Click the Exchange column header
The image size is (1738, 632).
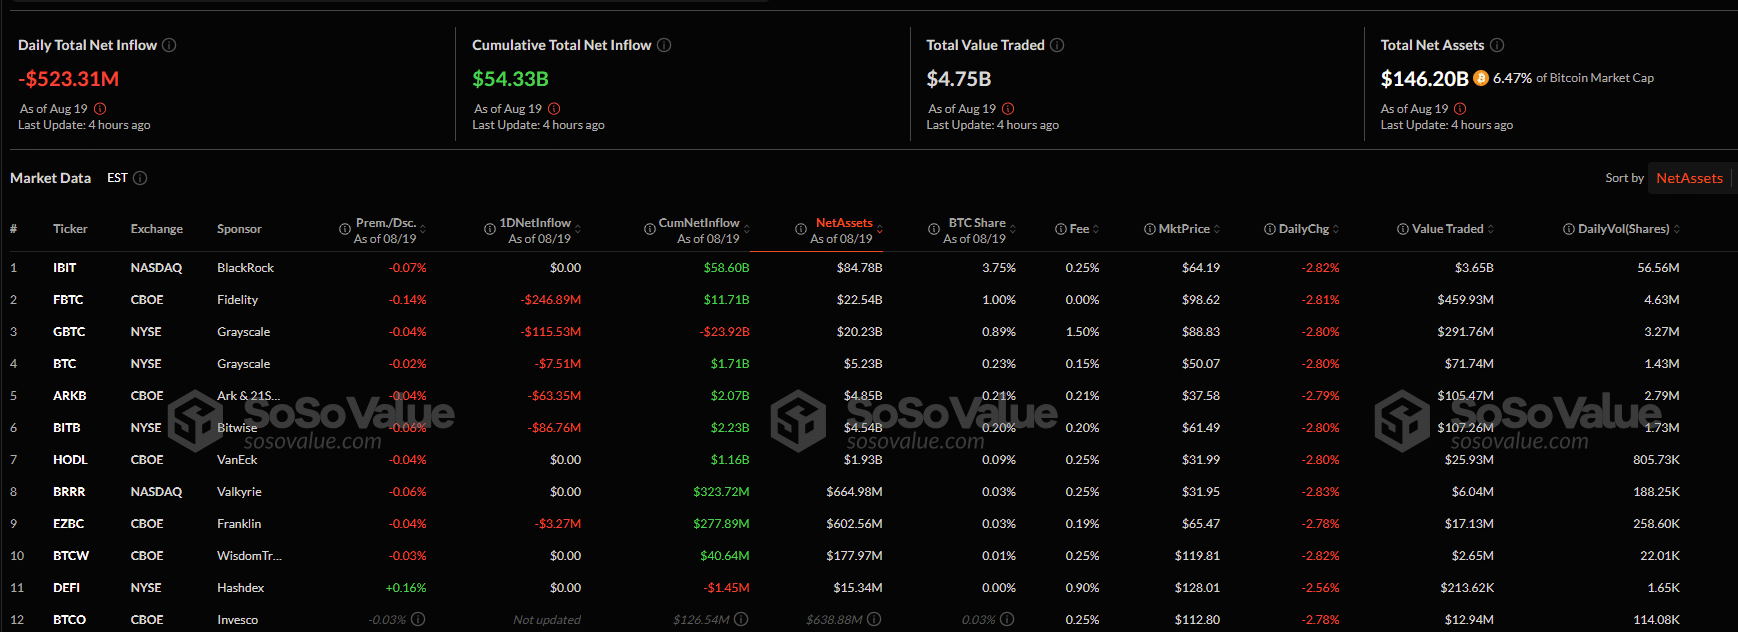click(x=157, y=229)
